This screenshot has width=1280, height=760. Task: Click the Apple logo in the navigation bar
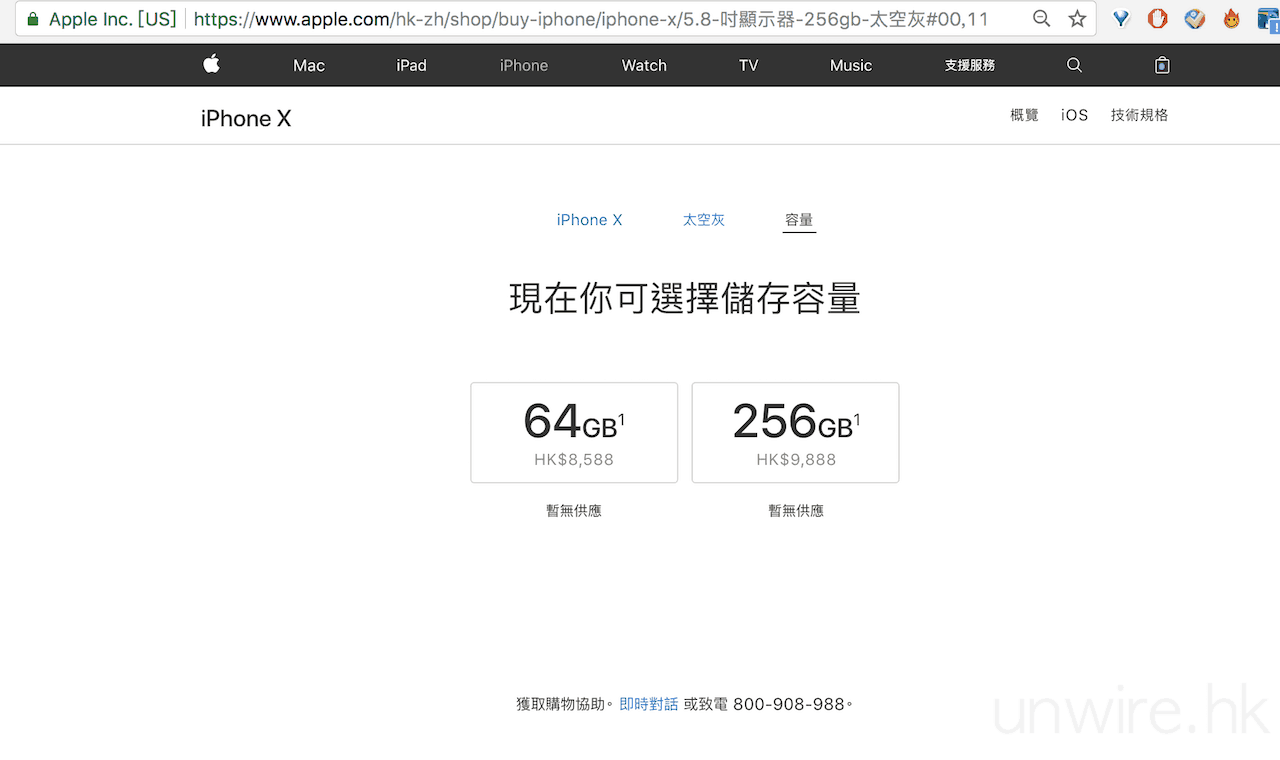pyautogui.click(x=211, y=65)
